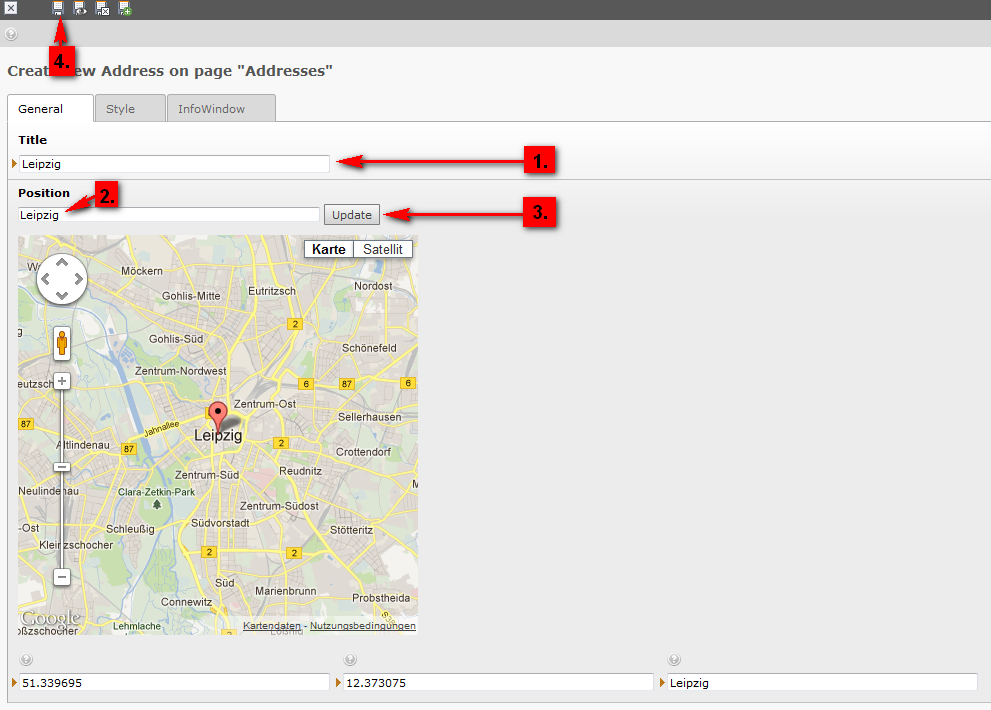Click the map zoom slider handle

(62, 467)
